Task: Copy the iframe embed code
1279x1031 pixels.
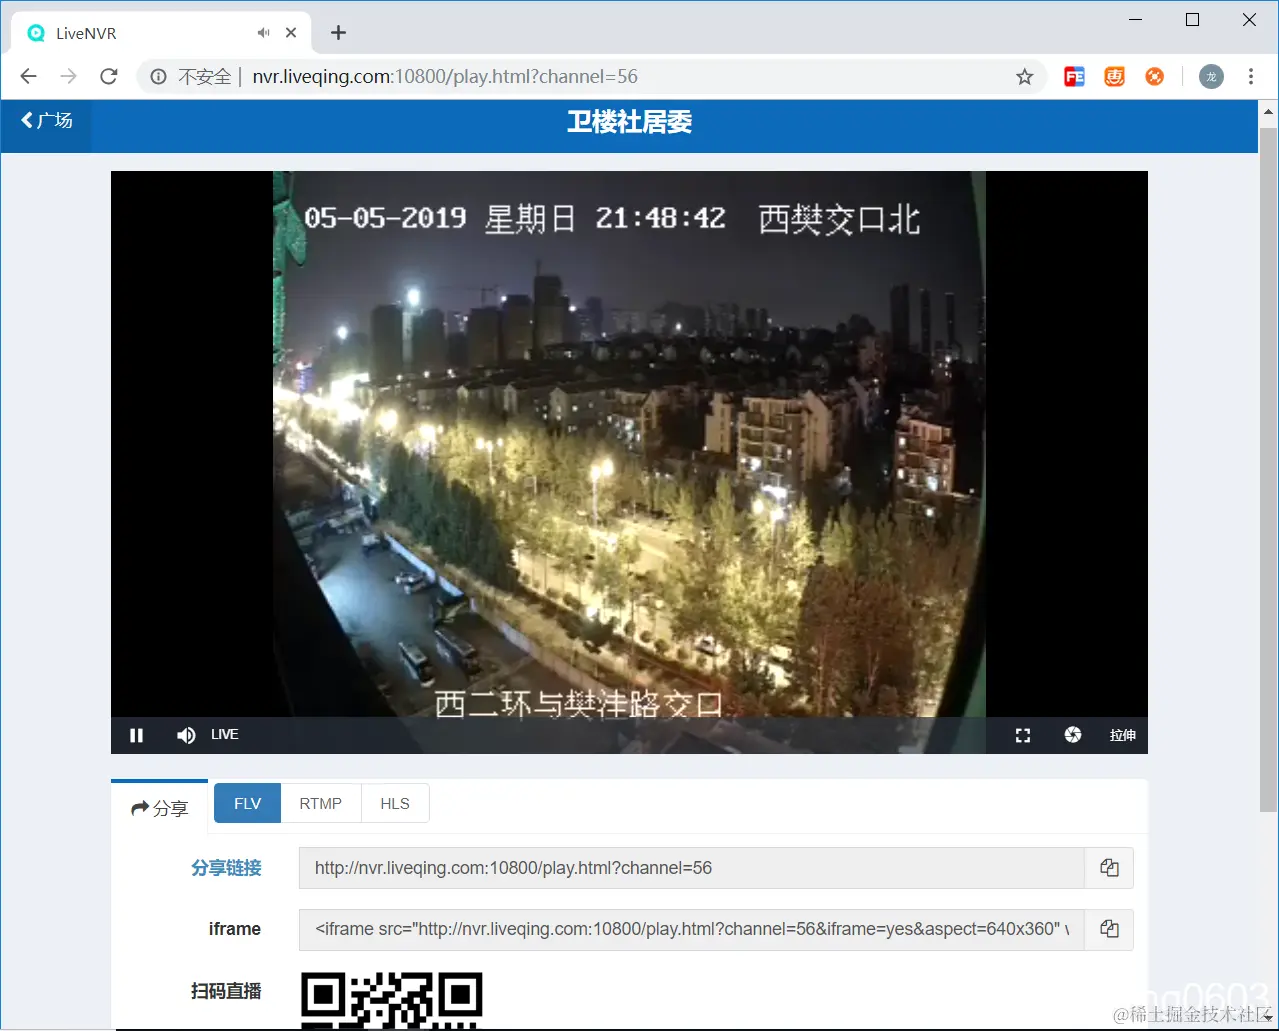Action: point(1108,930)
